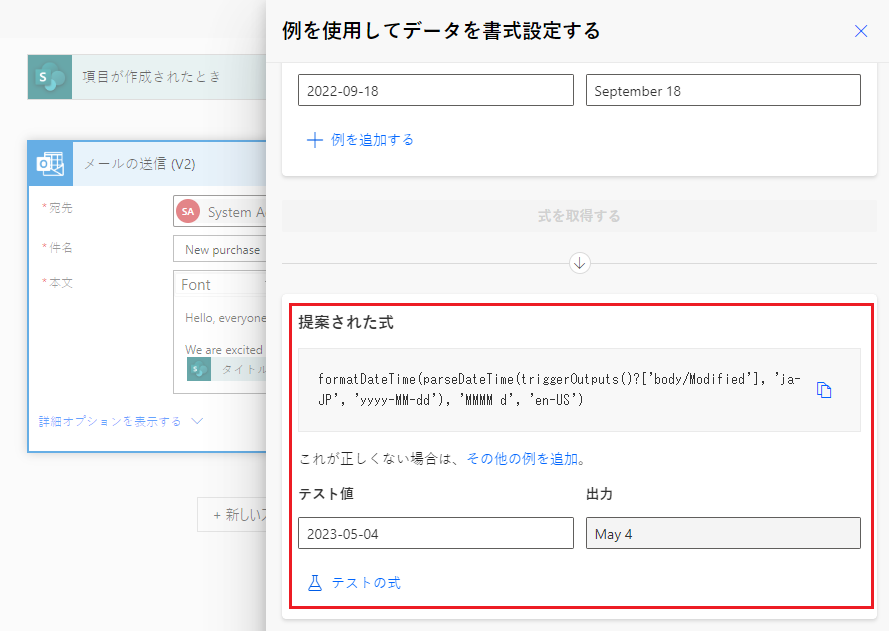Select the September 18 output example field
Viewport: 889px width, 631px height.
pyautogui.click(x=722, y=90)
